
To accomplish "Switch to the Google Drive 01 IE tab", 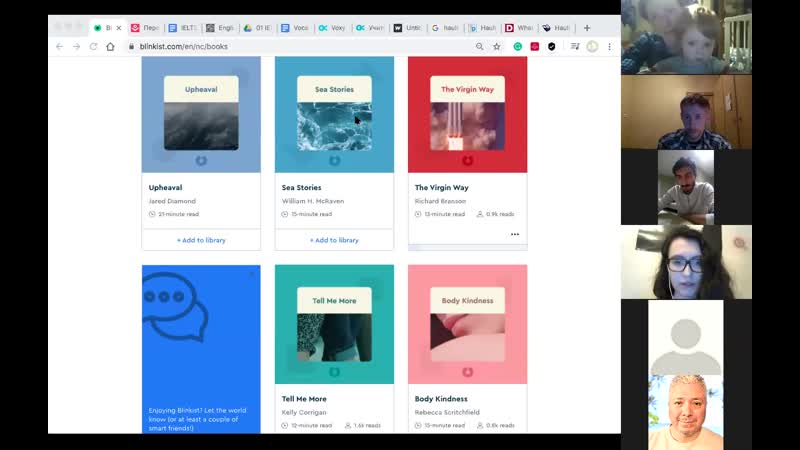I will click(x=257, y=28).
